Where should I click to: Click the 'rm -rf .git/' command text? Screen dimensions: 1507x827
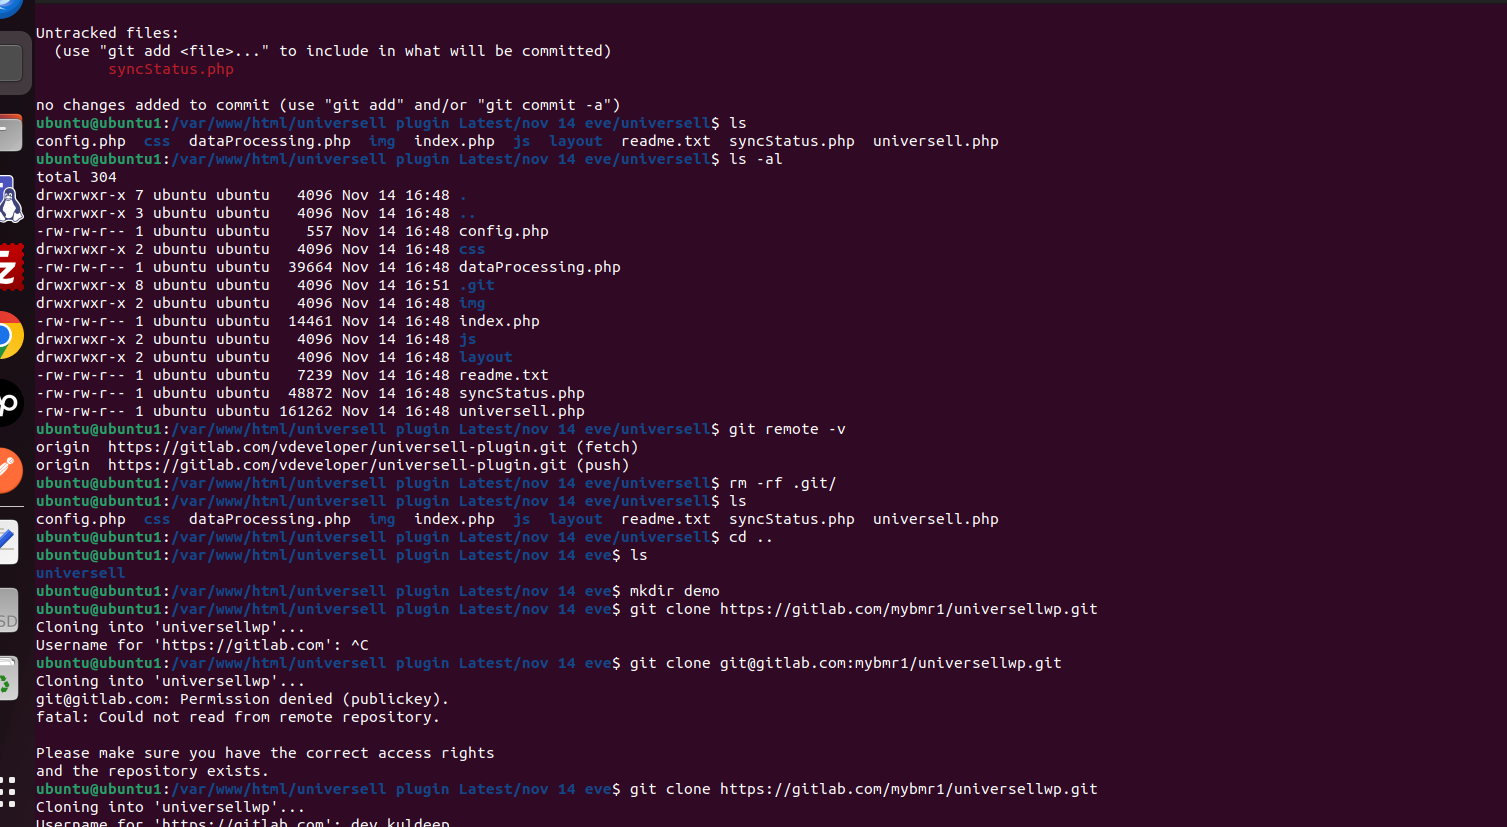tap(782, 483)
